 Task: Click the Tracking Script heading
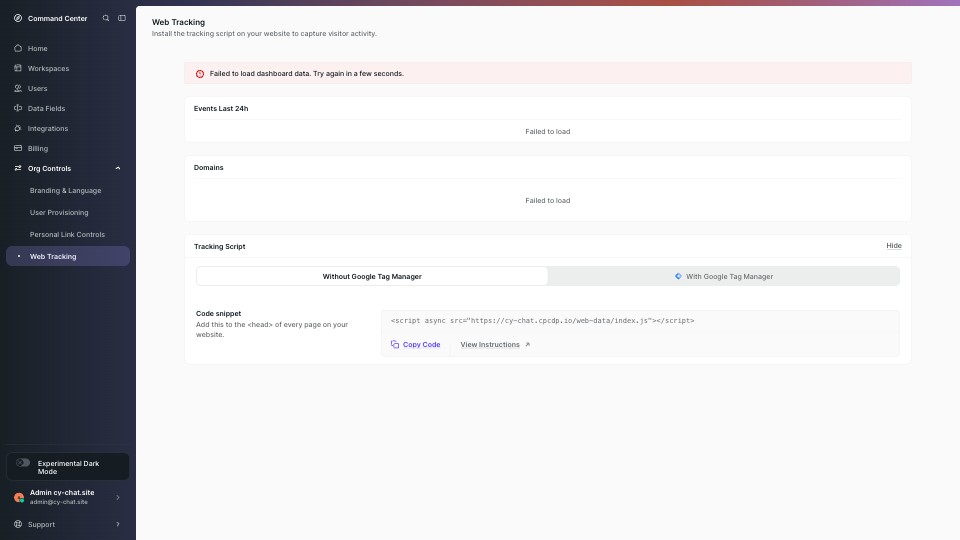[219, 246]
